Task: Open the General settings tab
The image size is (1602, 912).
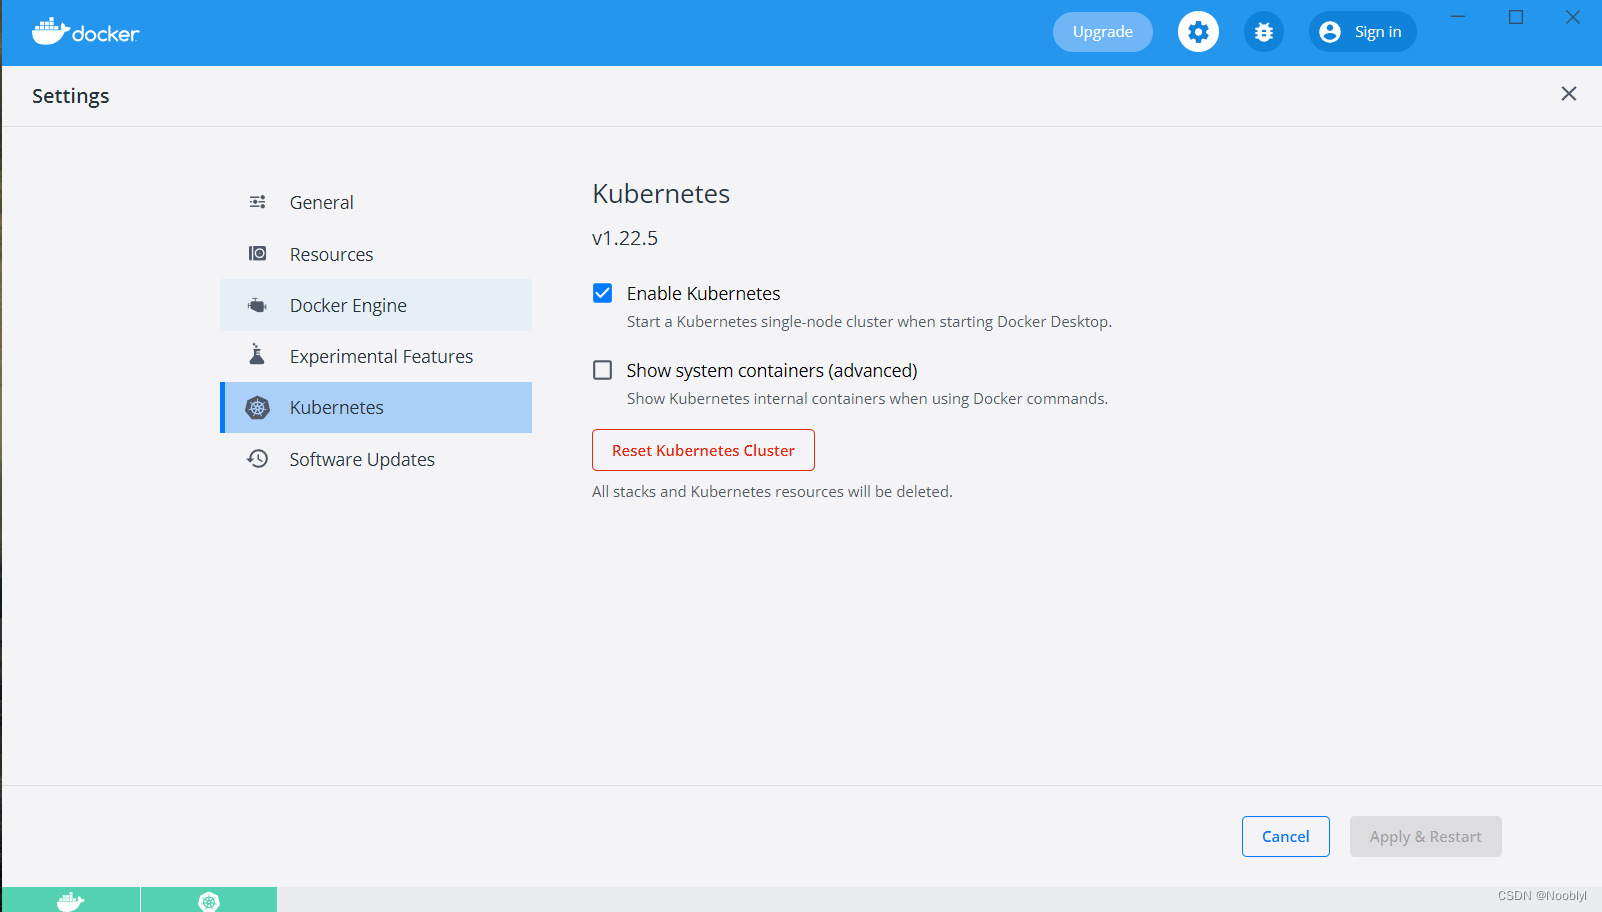Action: point(376,202)
